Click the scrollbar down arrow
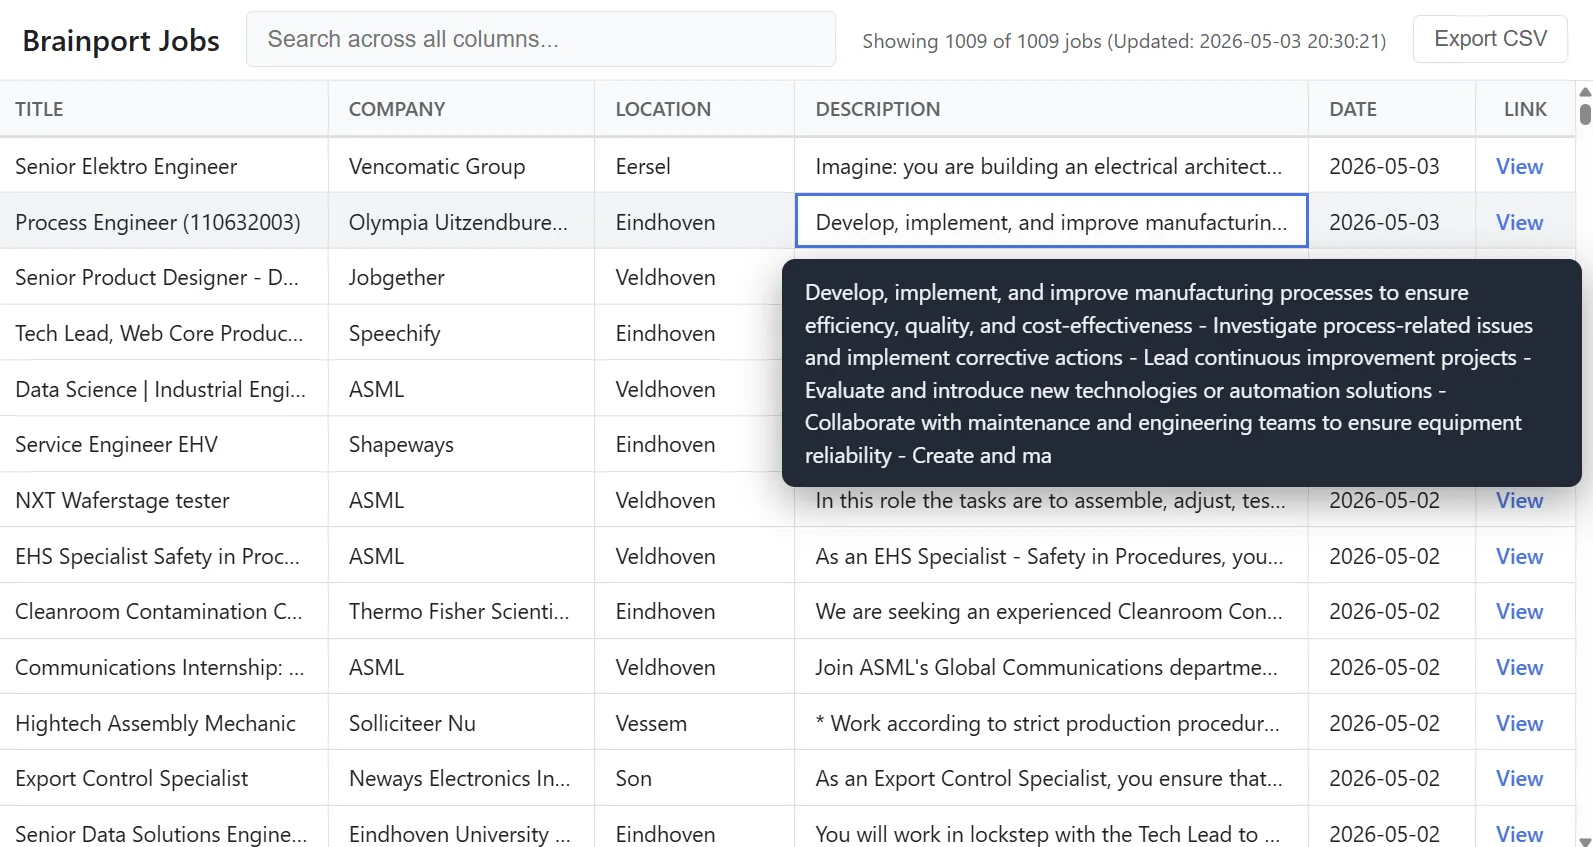The width and height of the screenshot is (1593, 847). (x=1585, y=841)
